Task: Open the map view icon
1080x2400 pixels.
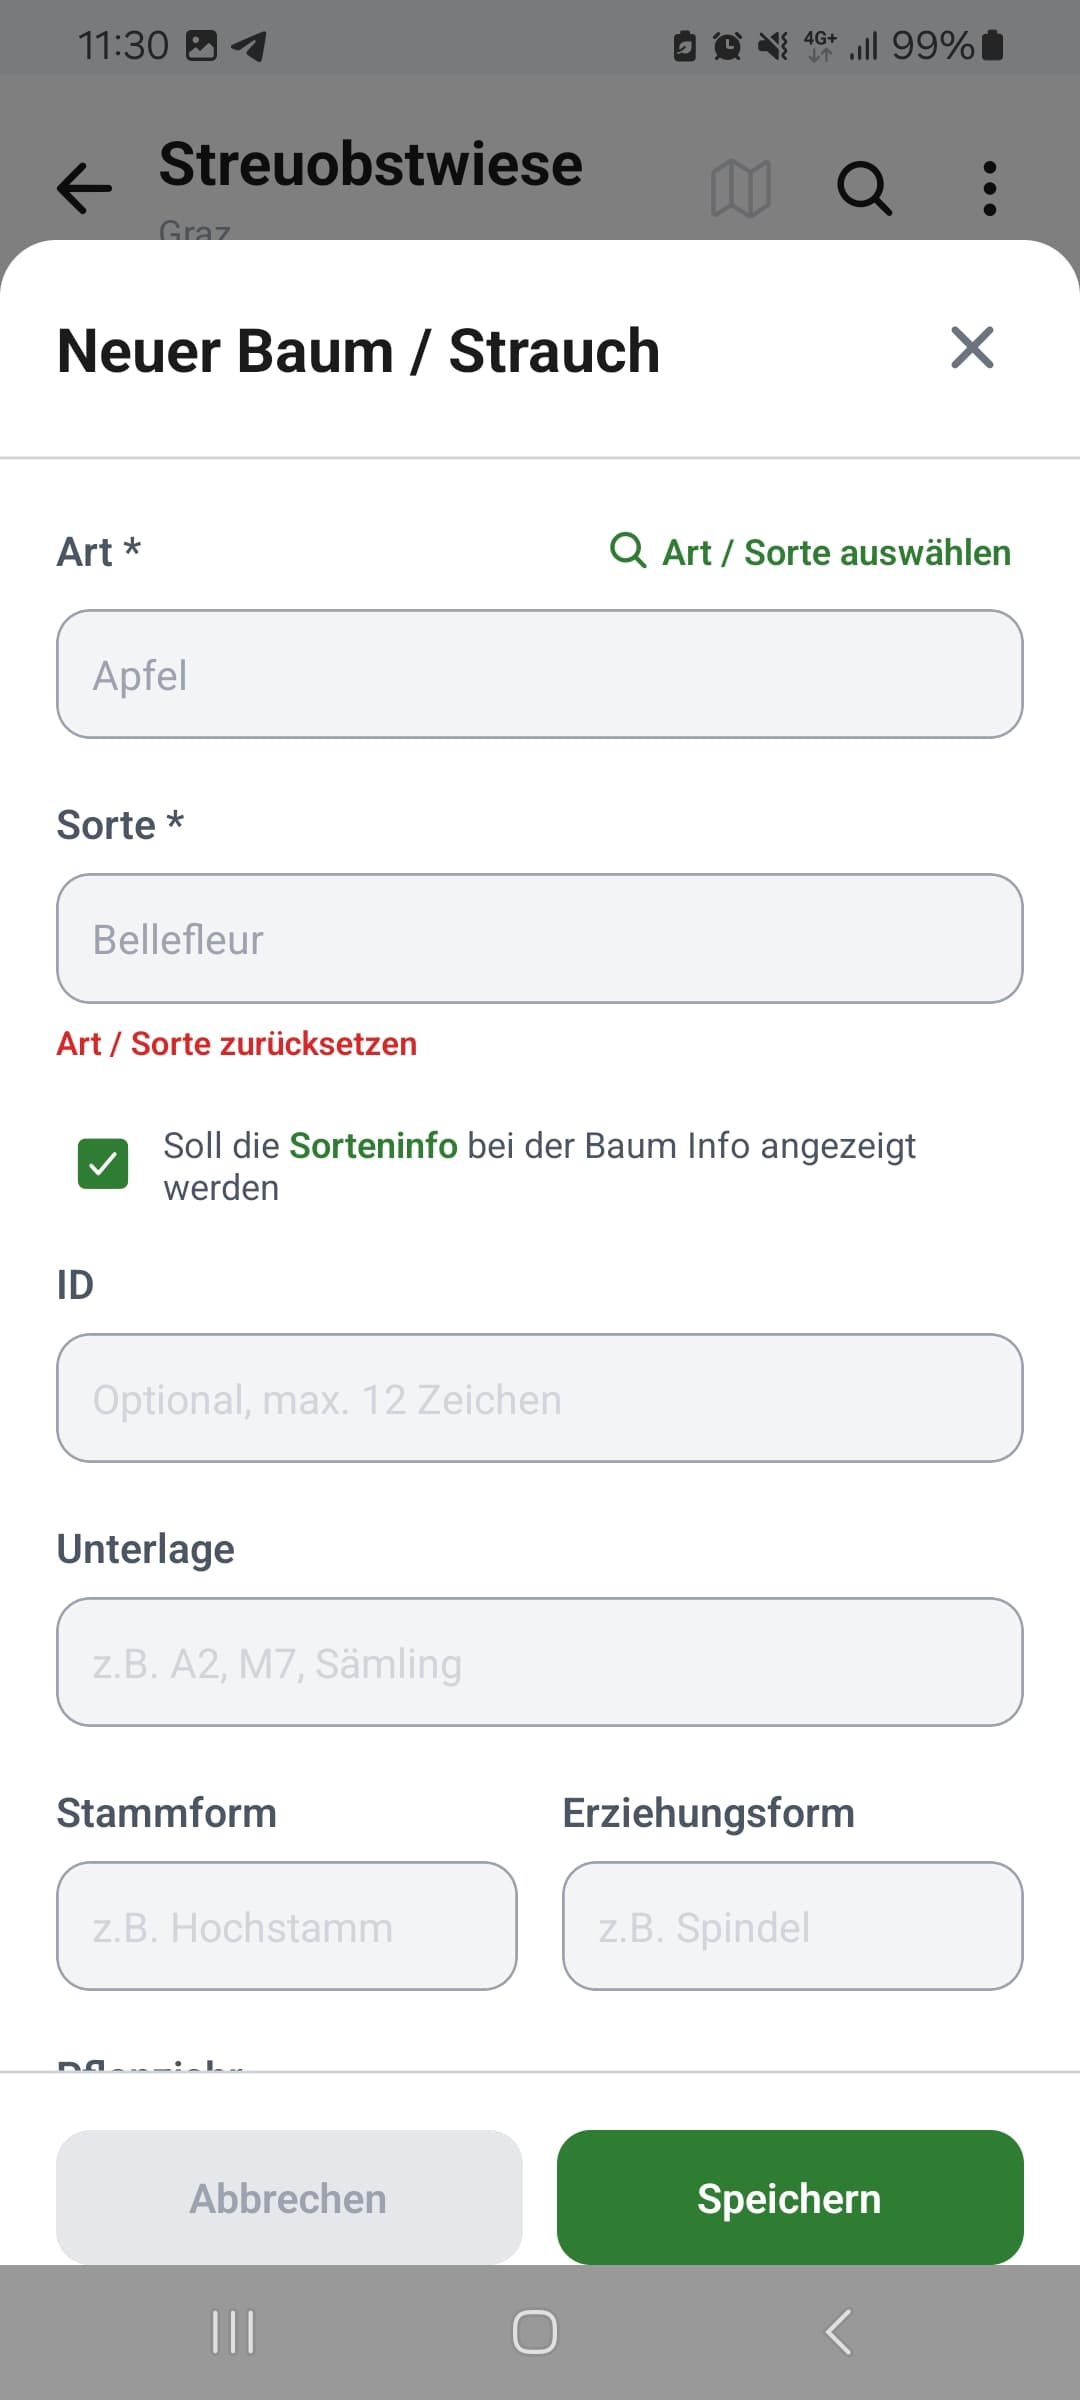Action: pyautogui.click(x=740, y=188)
